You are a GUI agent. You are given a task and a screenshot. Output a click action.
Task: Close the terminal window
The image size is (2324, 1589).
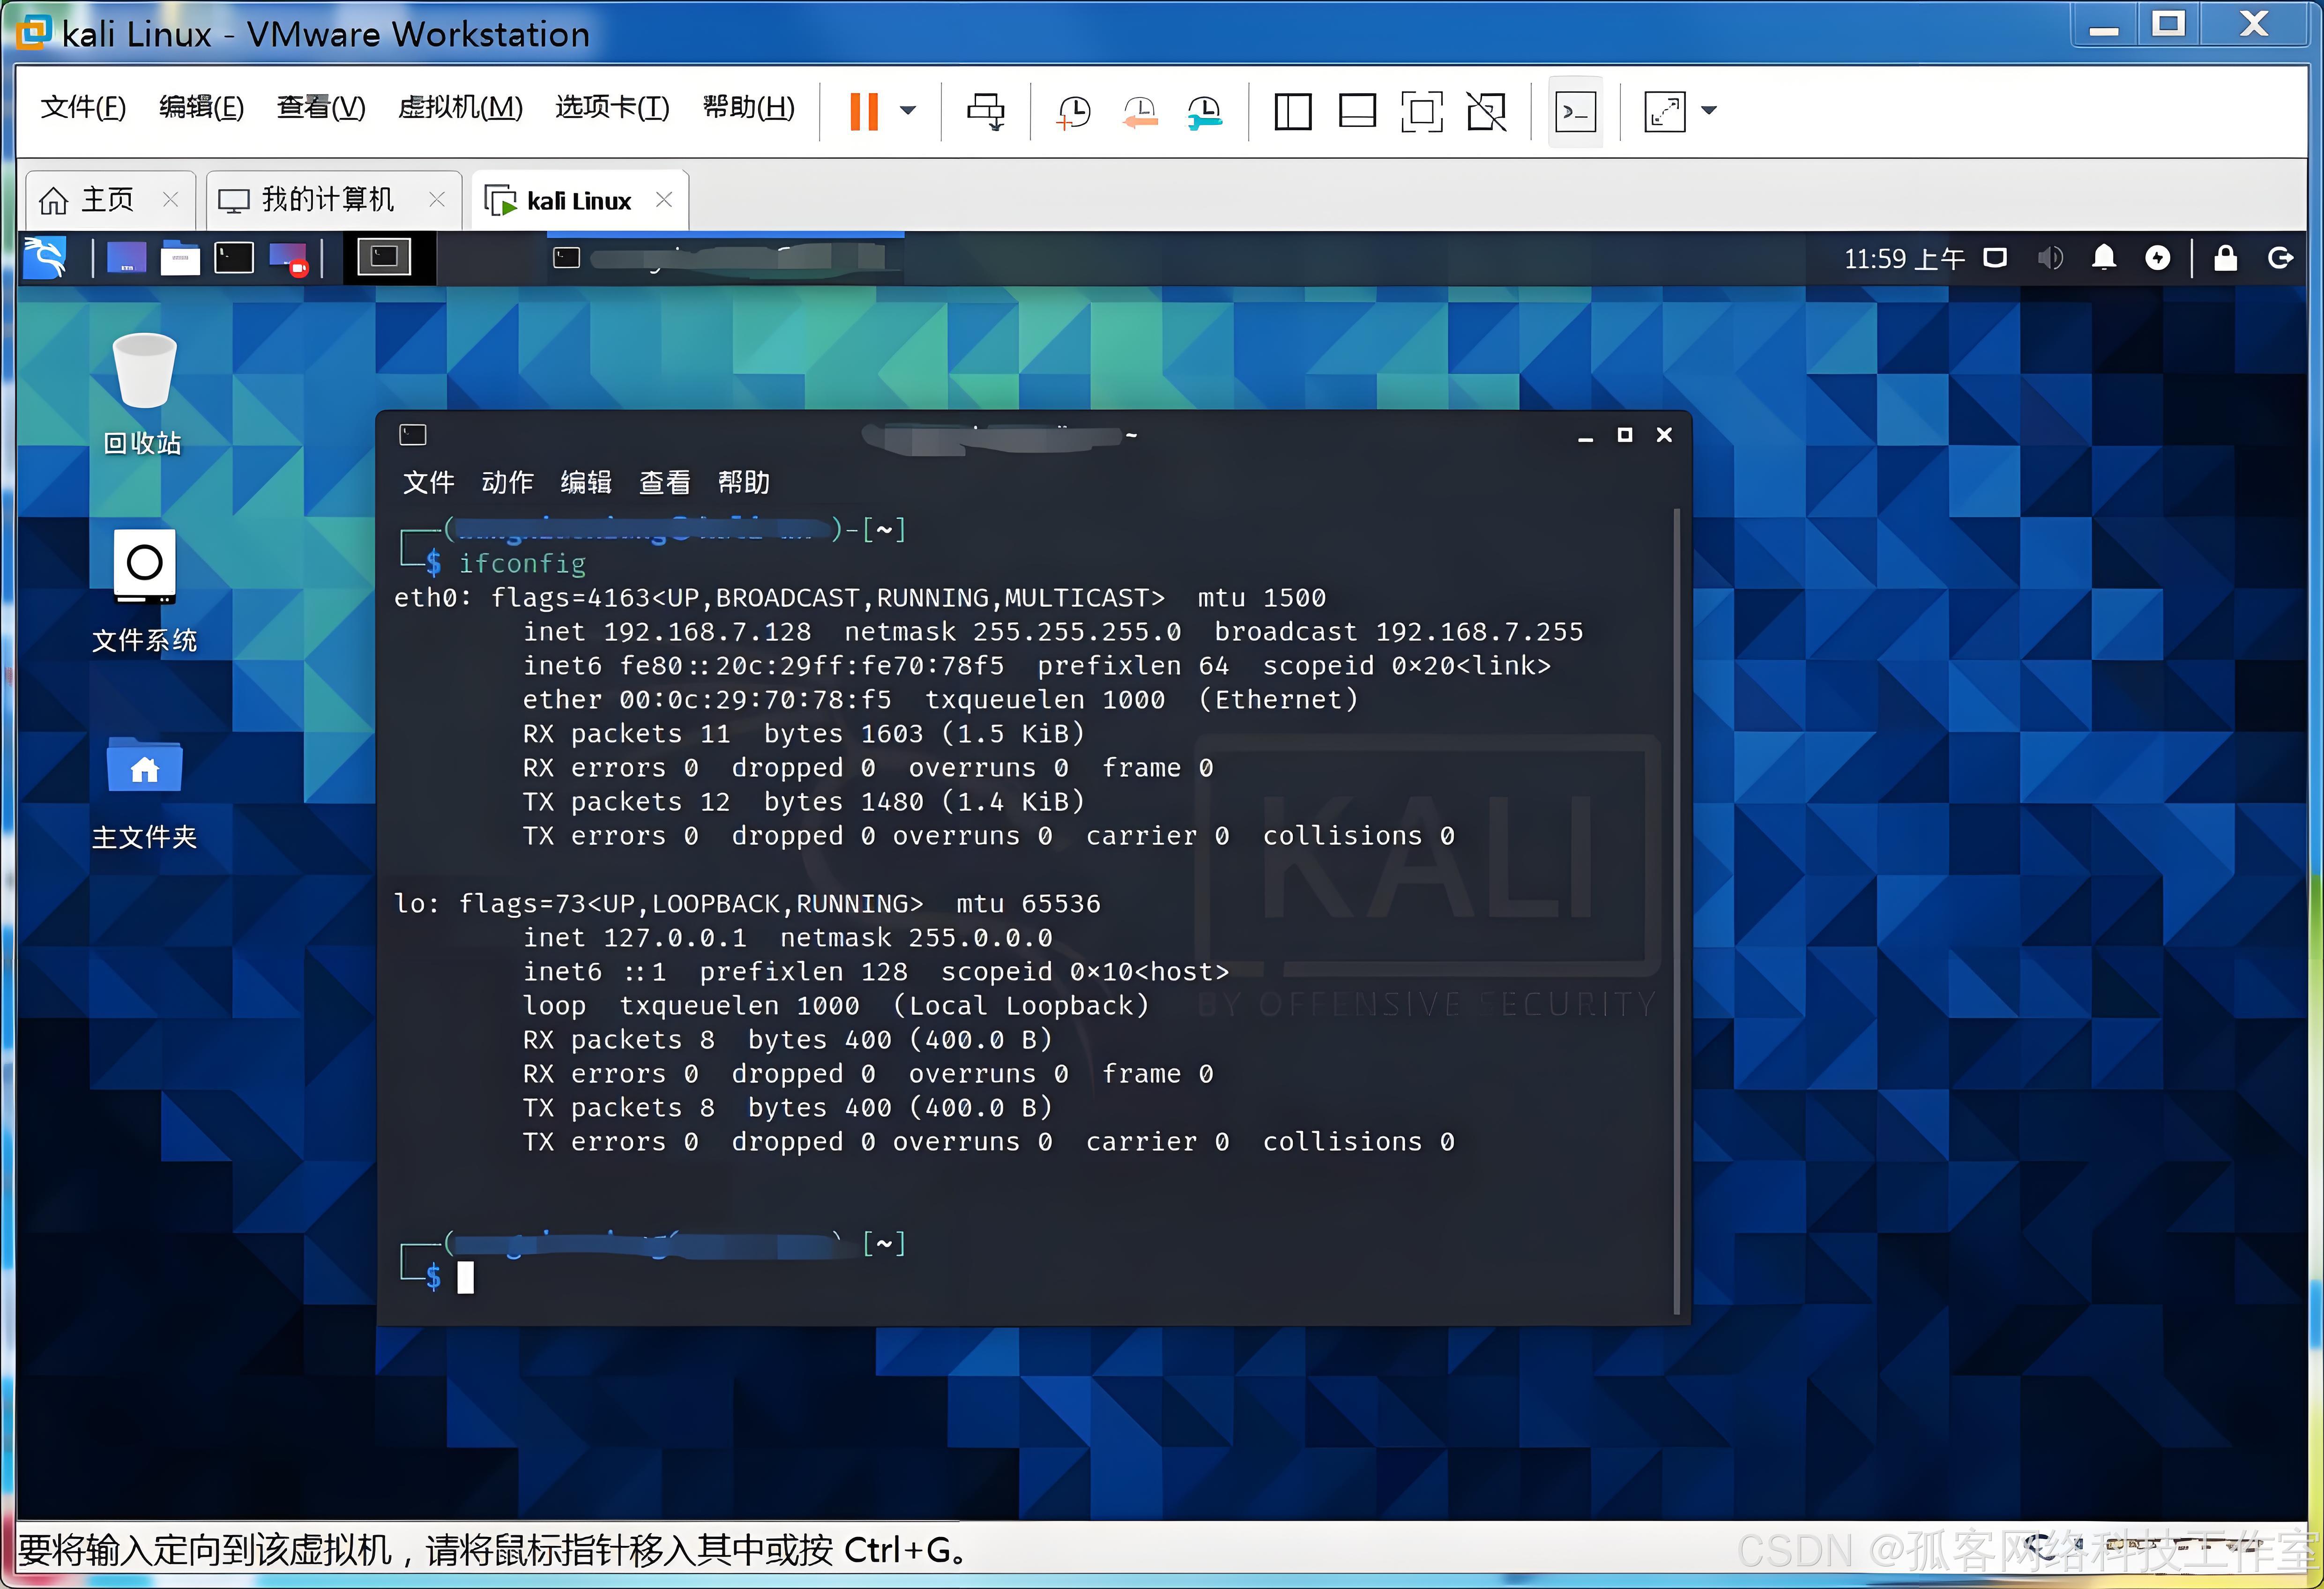click(1664, 435)
